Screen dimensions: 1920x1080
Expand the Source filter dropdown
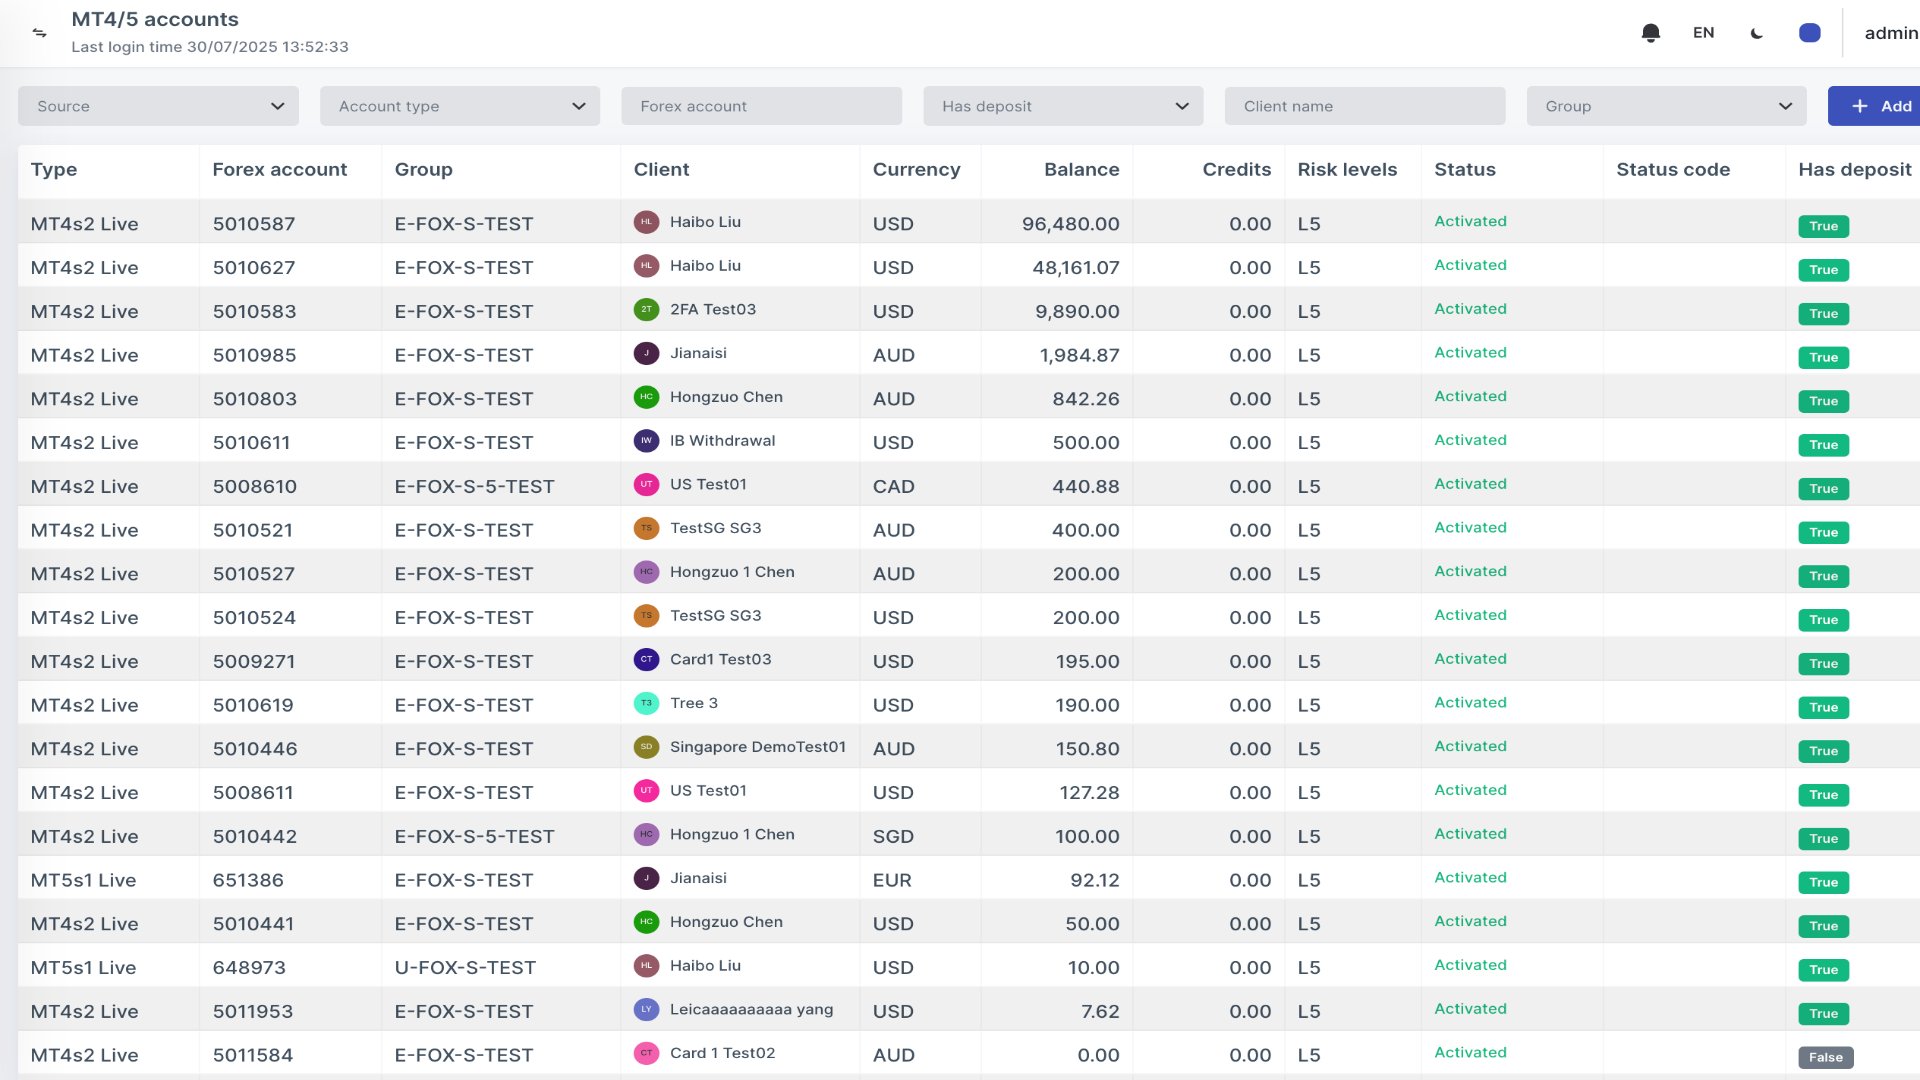click(159, 106)
